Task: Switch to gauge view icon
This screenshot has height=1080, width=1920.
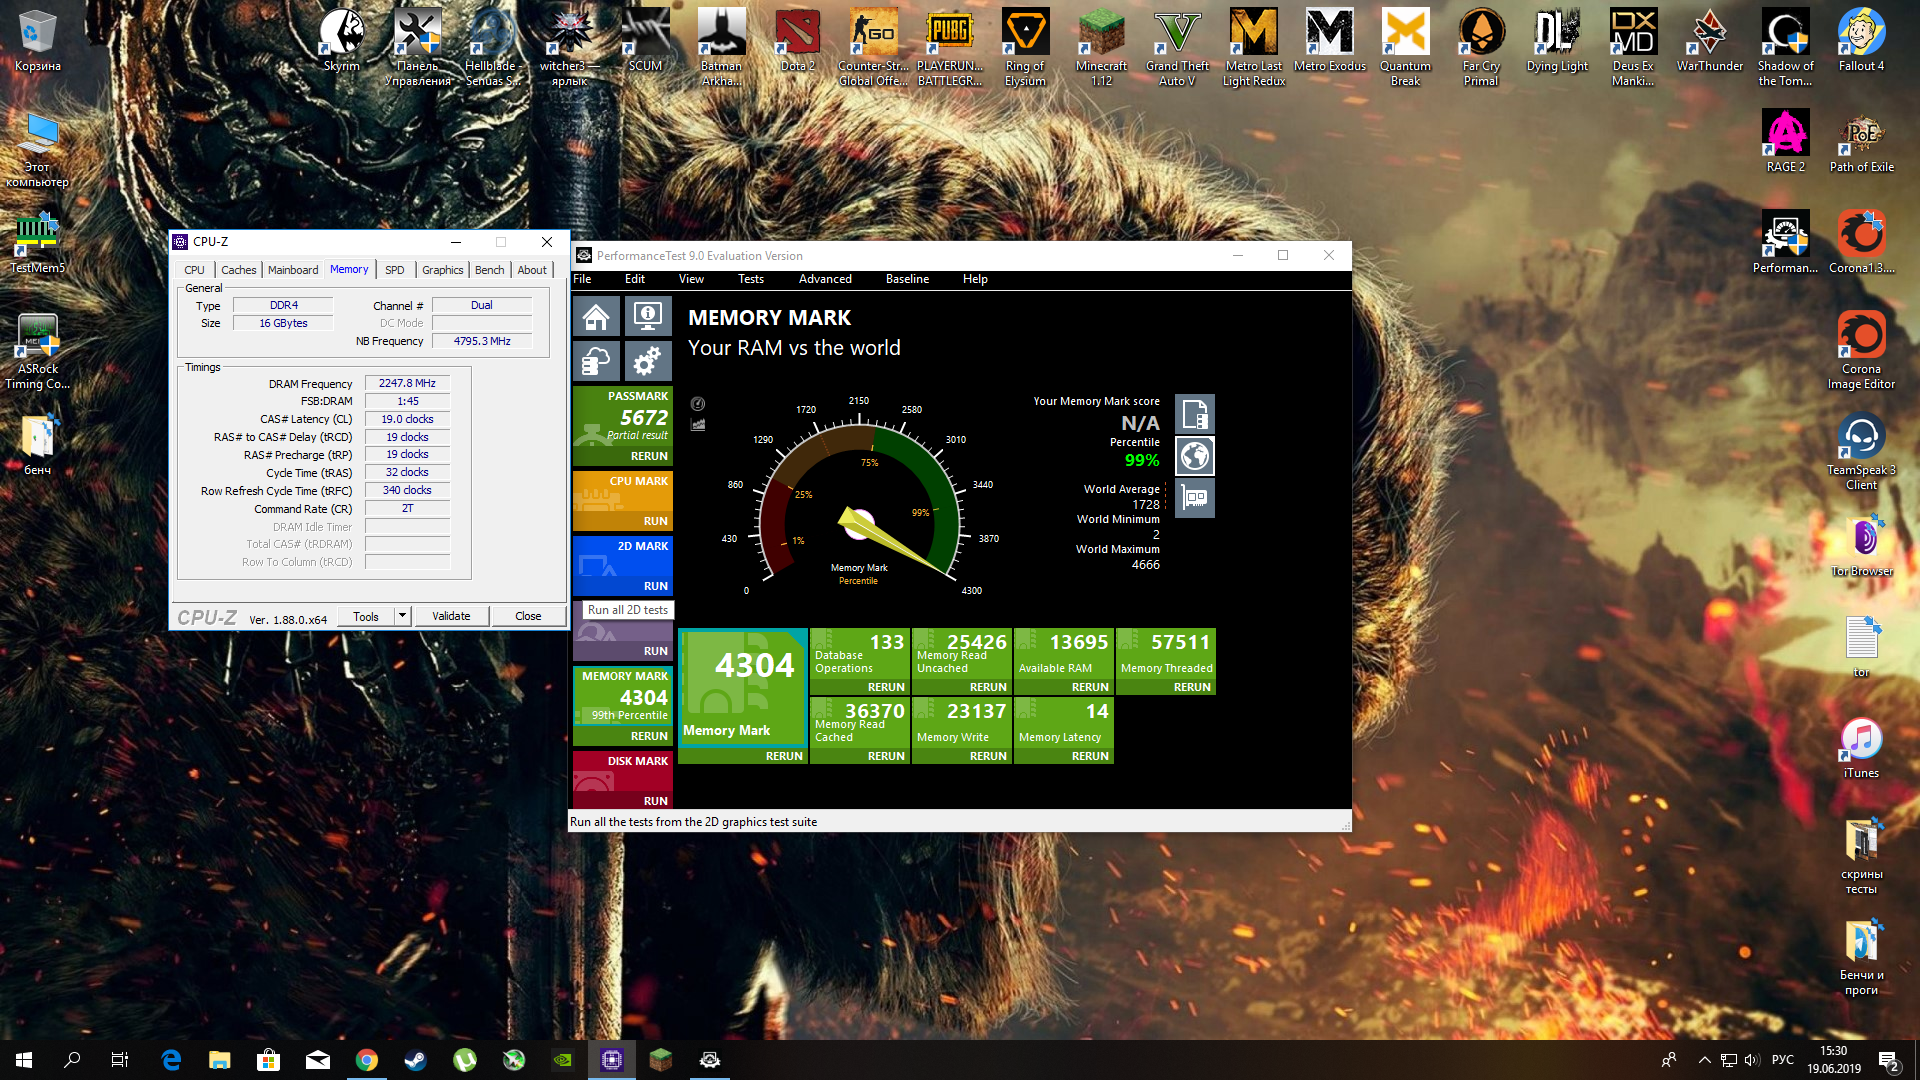Action: [x=698, y=404]
